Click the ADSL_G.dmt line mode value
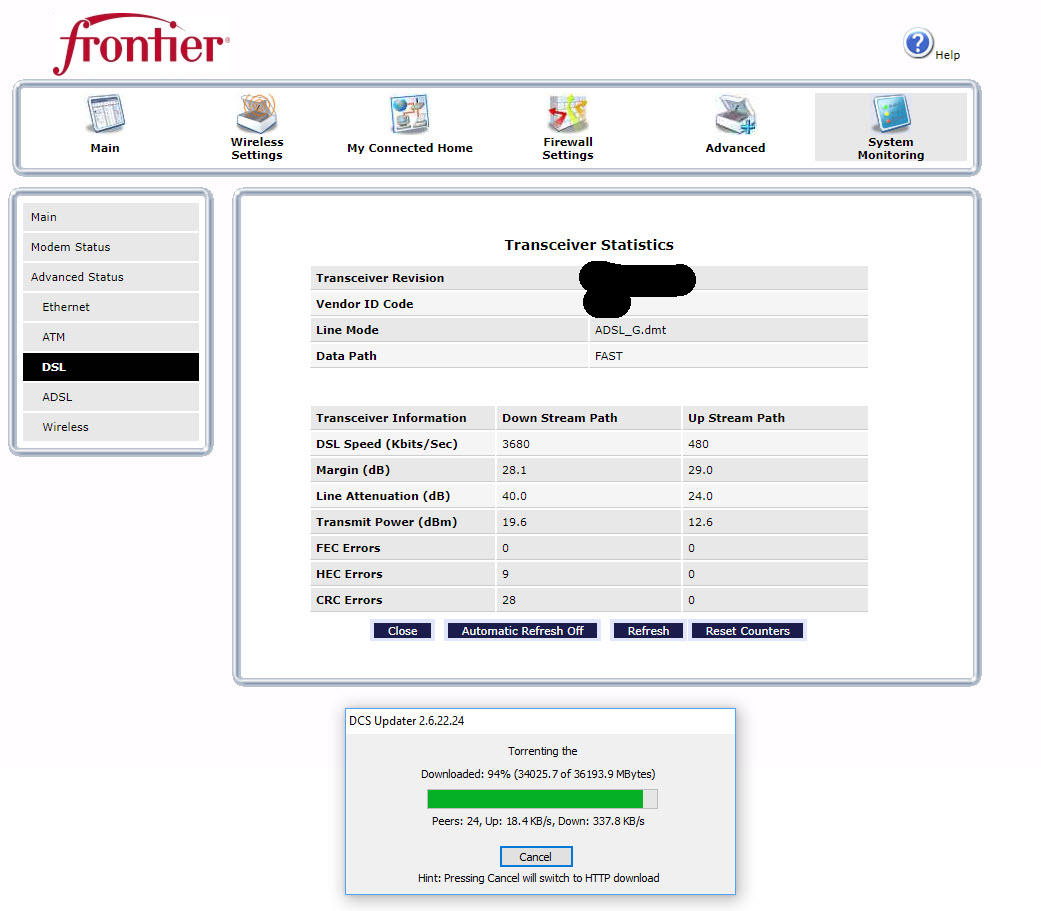This screenshot has height=911, width=1041. [x=630, y=330]
